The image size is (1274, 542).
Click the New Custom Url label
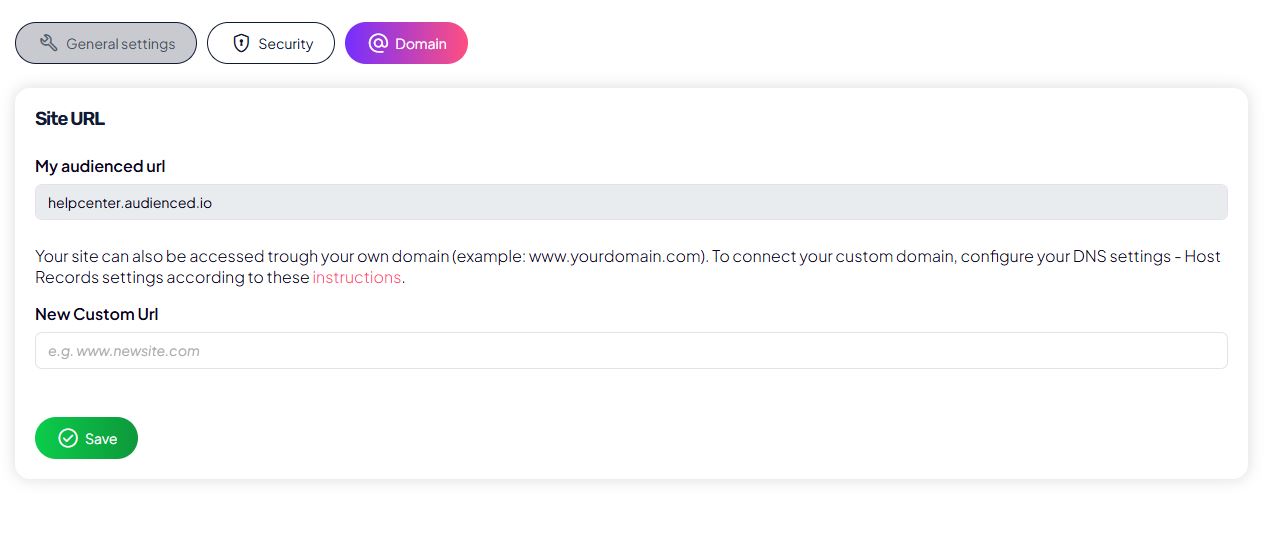pos(97,314)
